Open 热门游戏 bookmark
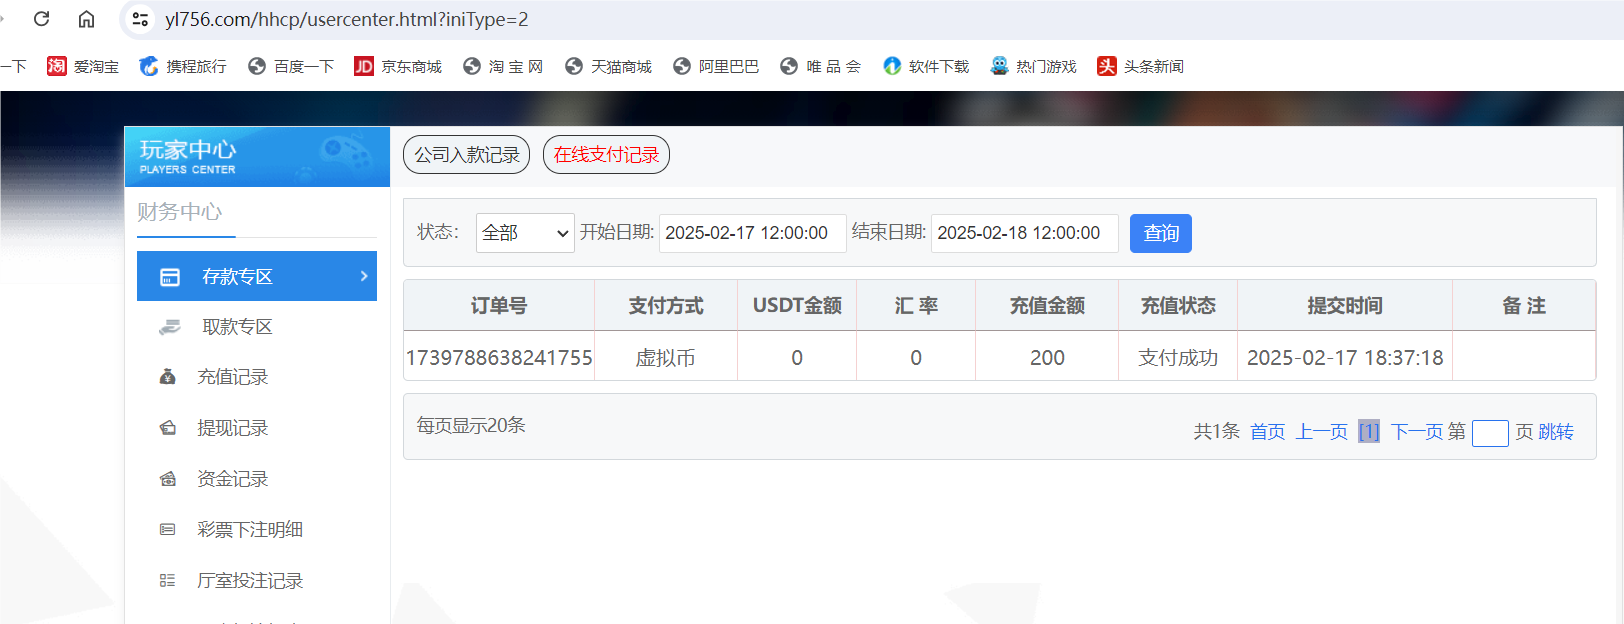Screen dimensions: 1624x624 click(1033, 66)
